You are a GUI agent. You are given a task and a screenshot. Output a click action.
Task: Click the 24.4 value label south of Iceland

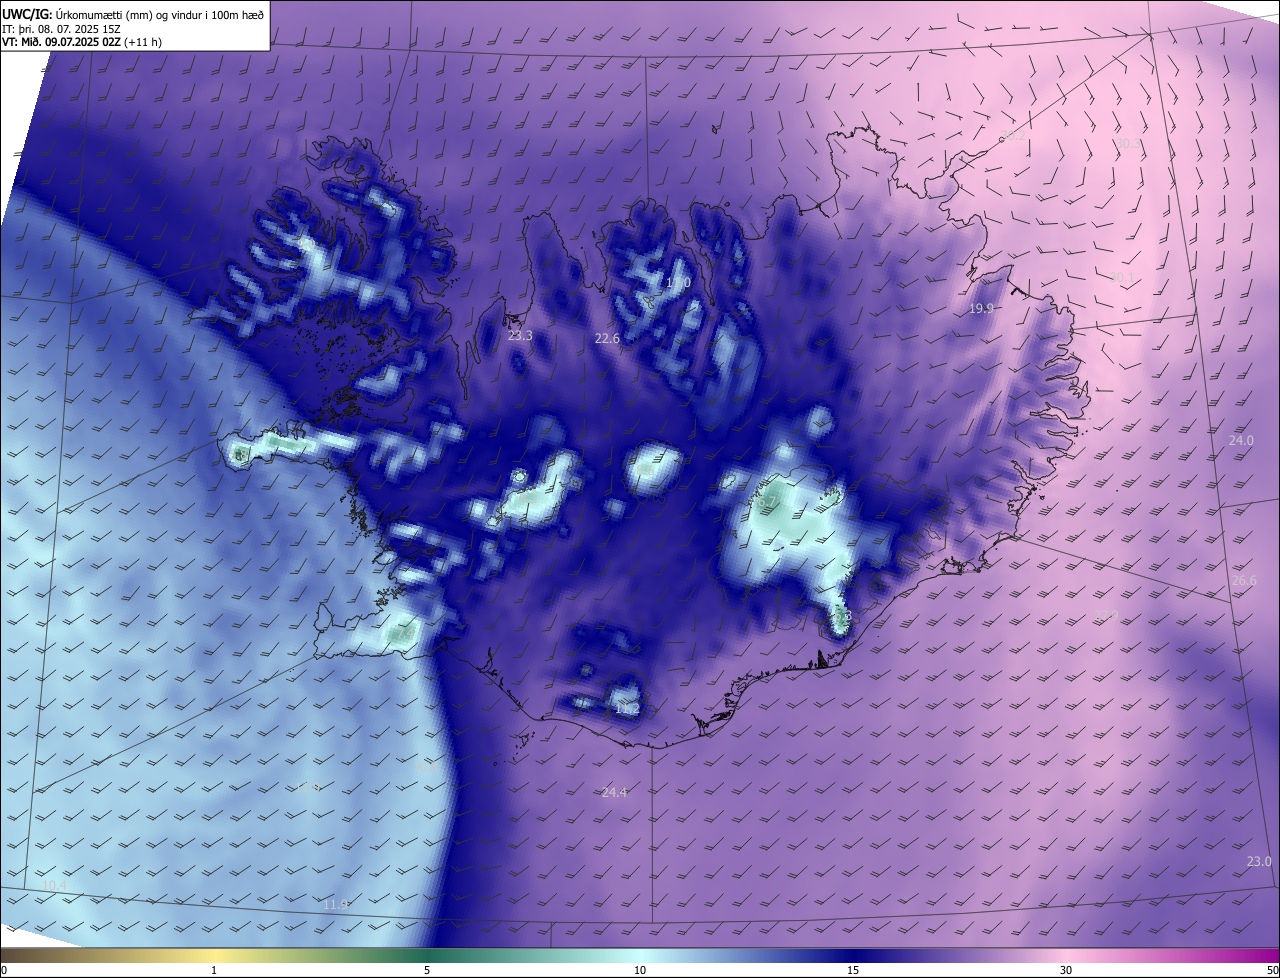614,793
